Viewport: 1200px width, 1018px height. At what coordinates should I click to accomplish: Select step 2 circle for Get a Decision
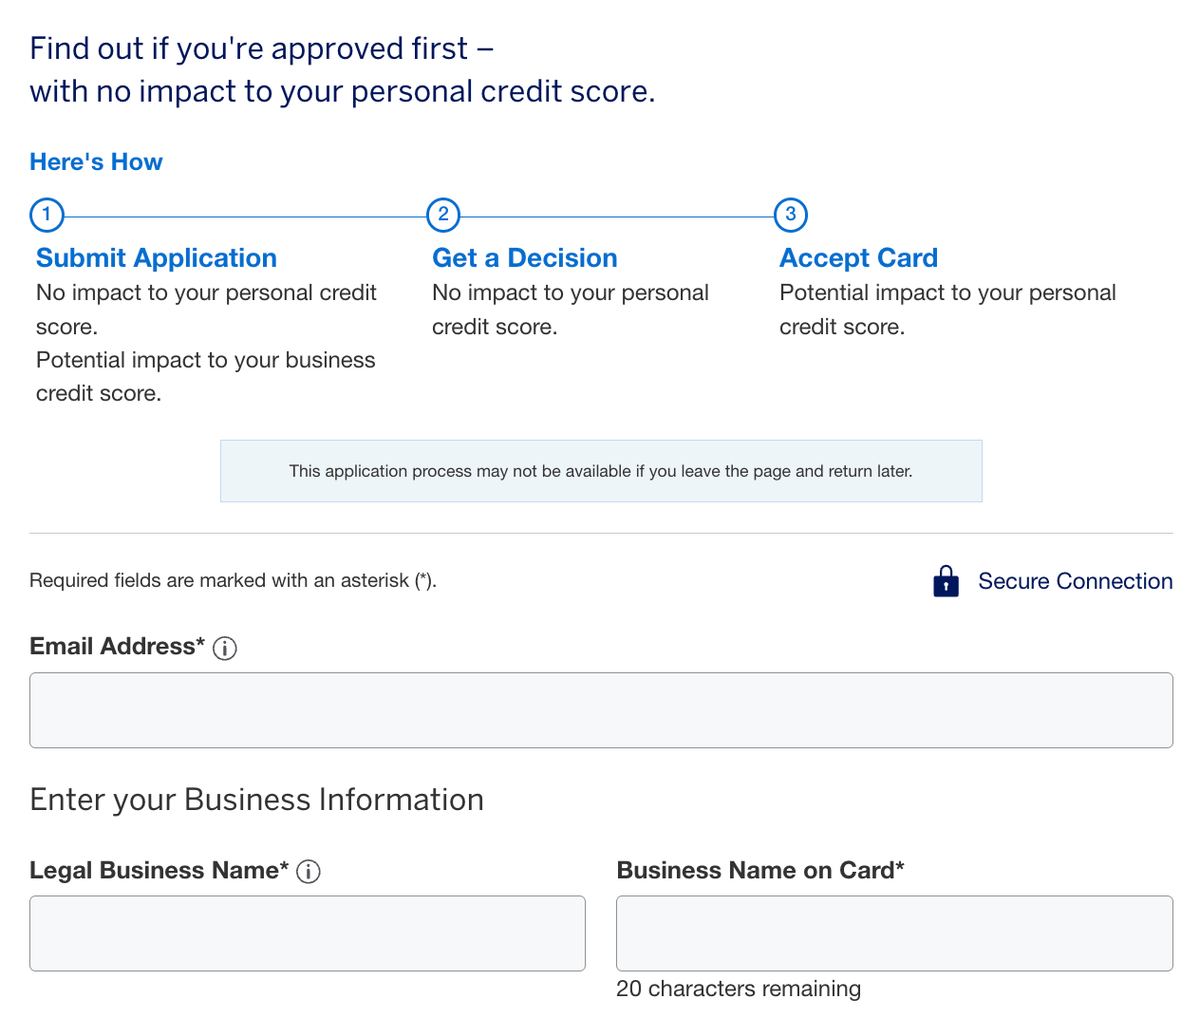[443, 215]
